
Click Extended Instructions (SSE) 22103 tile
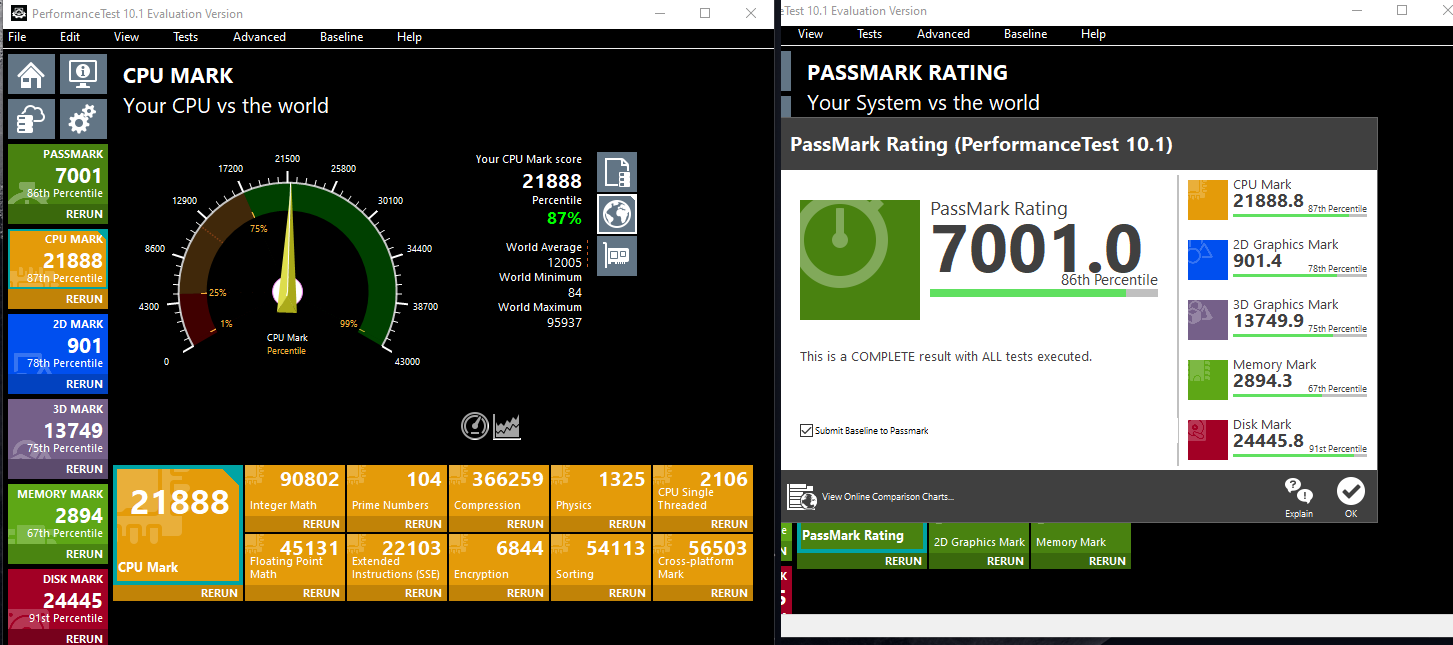tap(397, 560)
